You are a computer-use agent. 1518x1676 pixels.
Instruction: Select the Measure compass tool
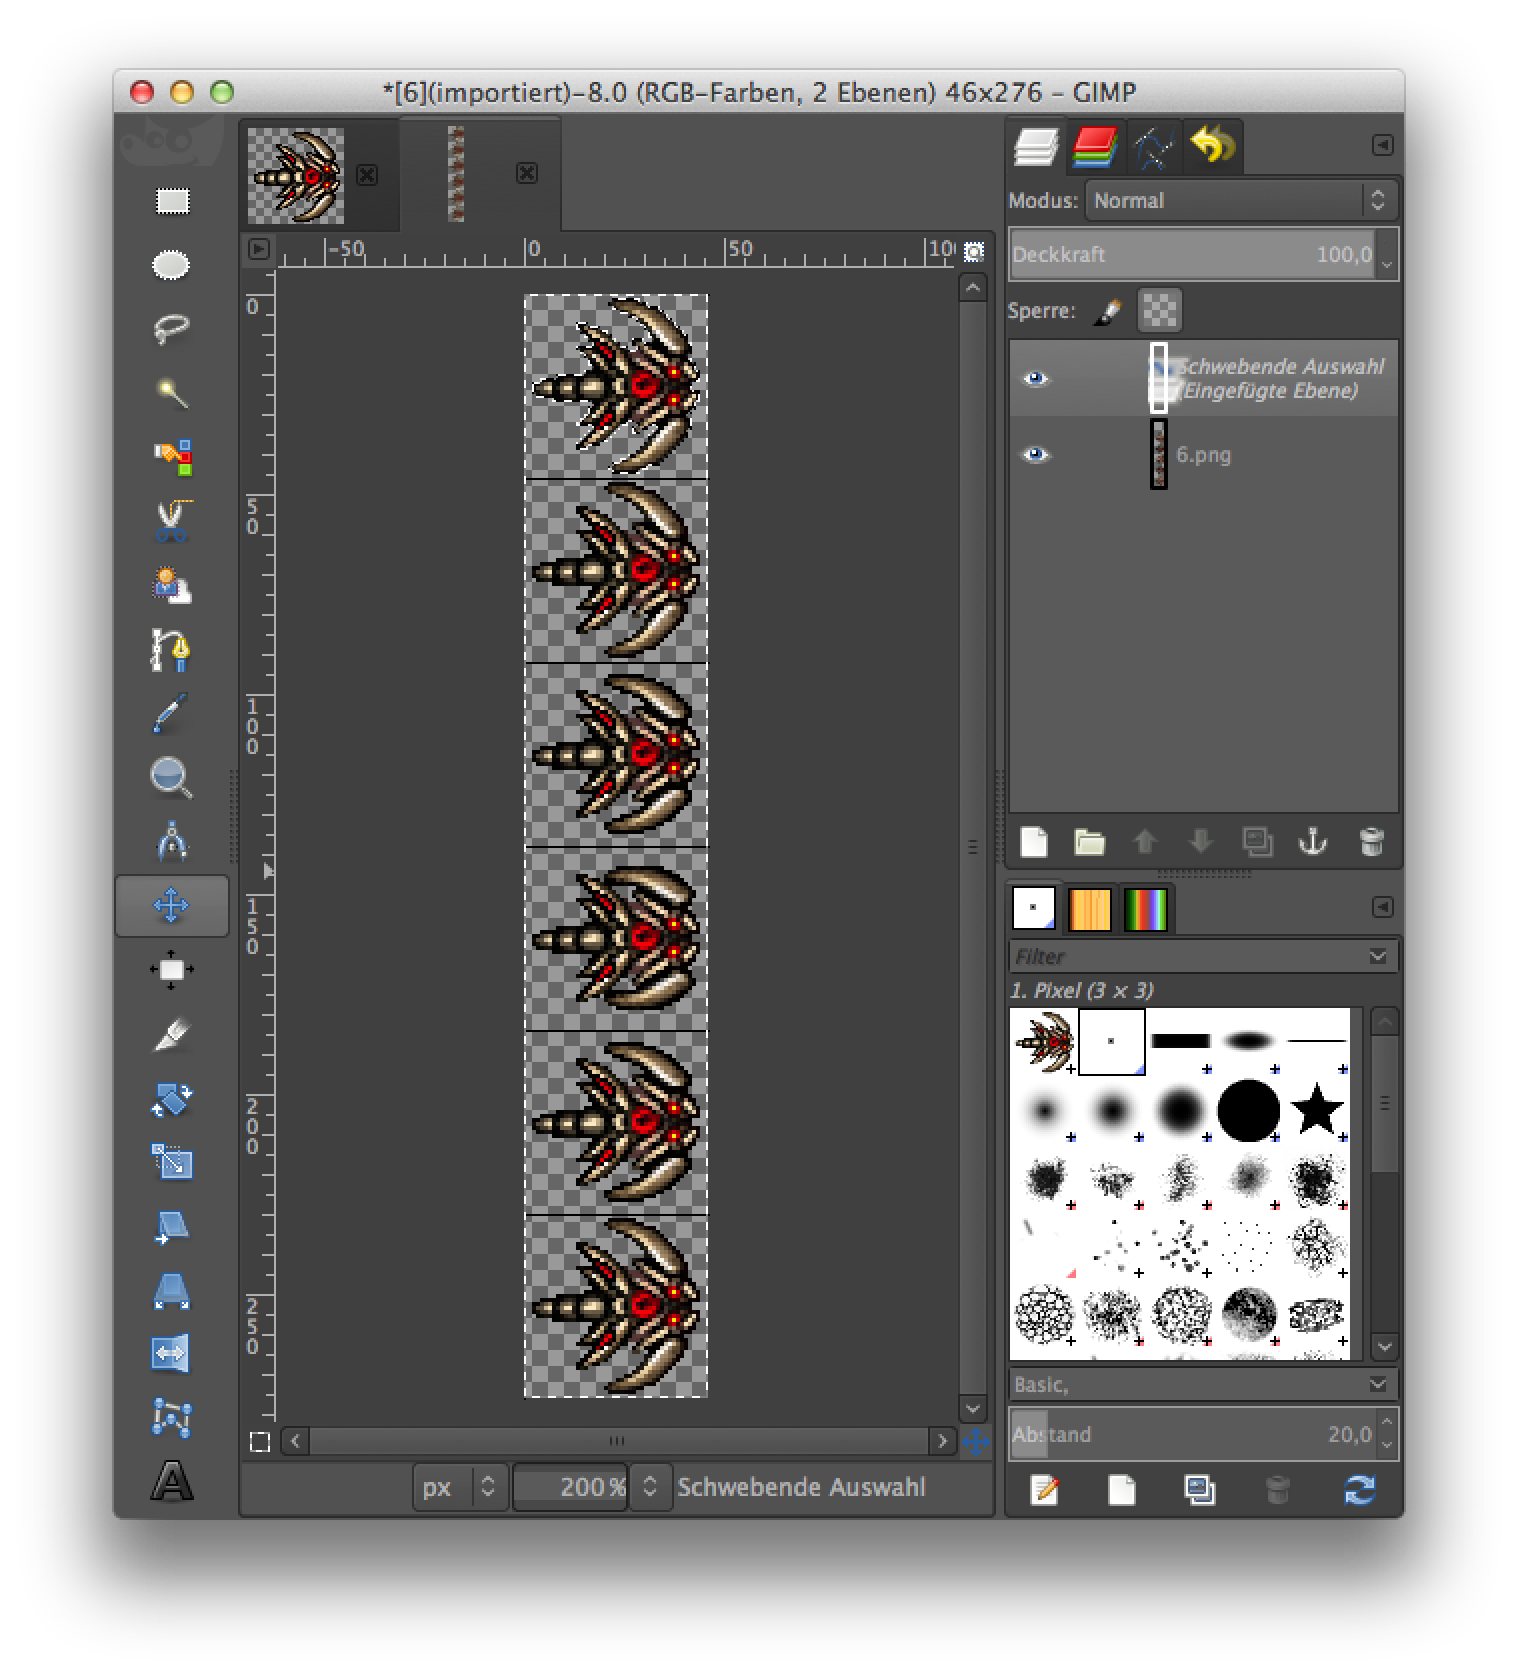point(172,842)
